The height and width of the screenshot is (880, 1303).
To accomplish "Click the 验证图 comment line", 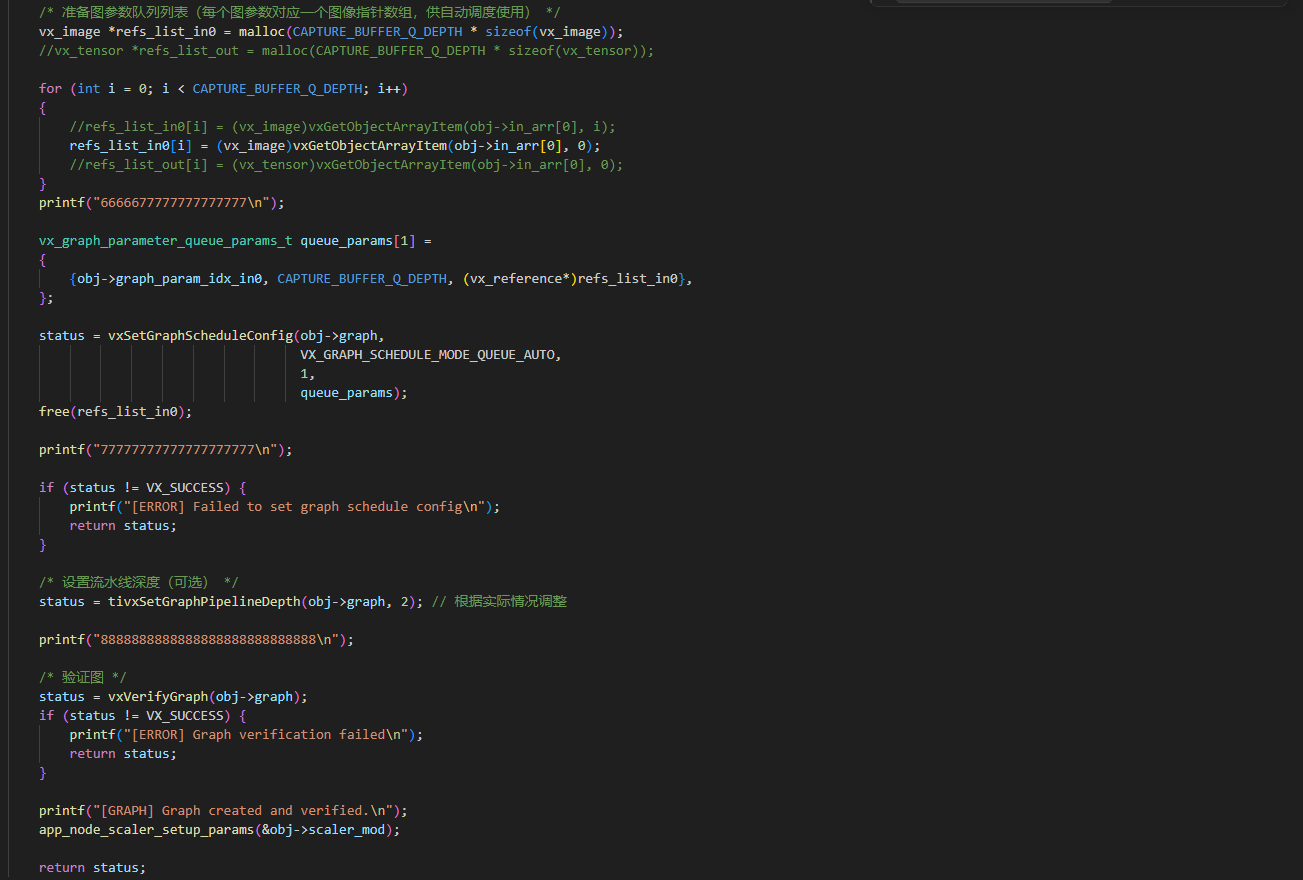I will click(x=83, y=677).
